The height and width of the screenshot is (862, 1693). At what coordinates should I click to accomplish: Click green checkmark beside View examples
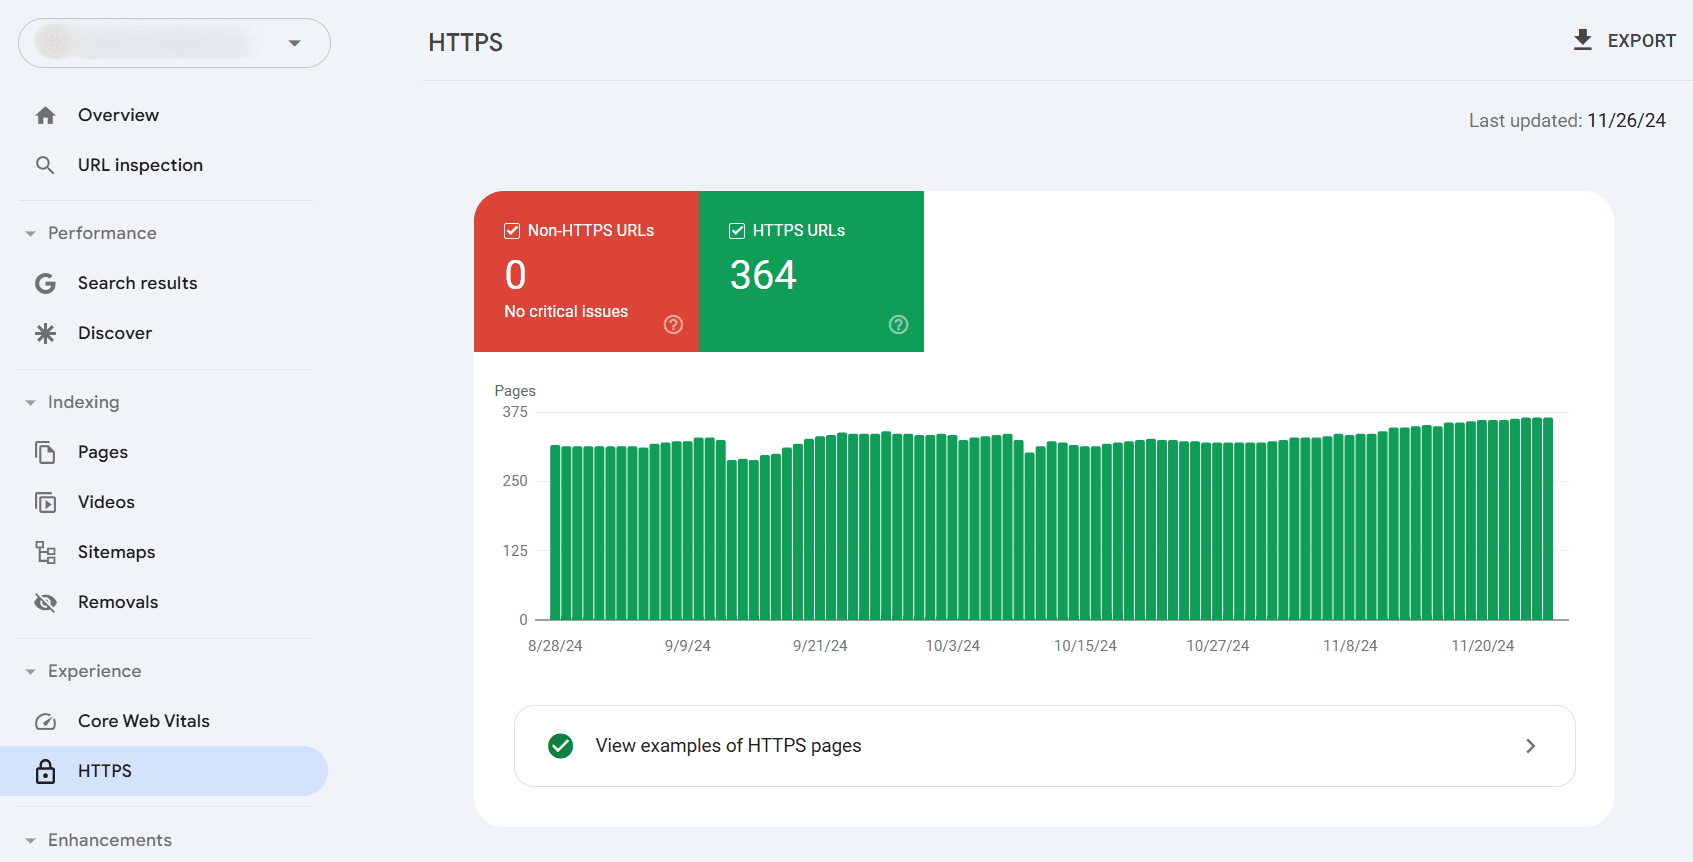(561, 746)
